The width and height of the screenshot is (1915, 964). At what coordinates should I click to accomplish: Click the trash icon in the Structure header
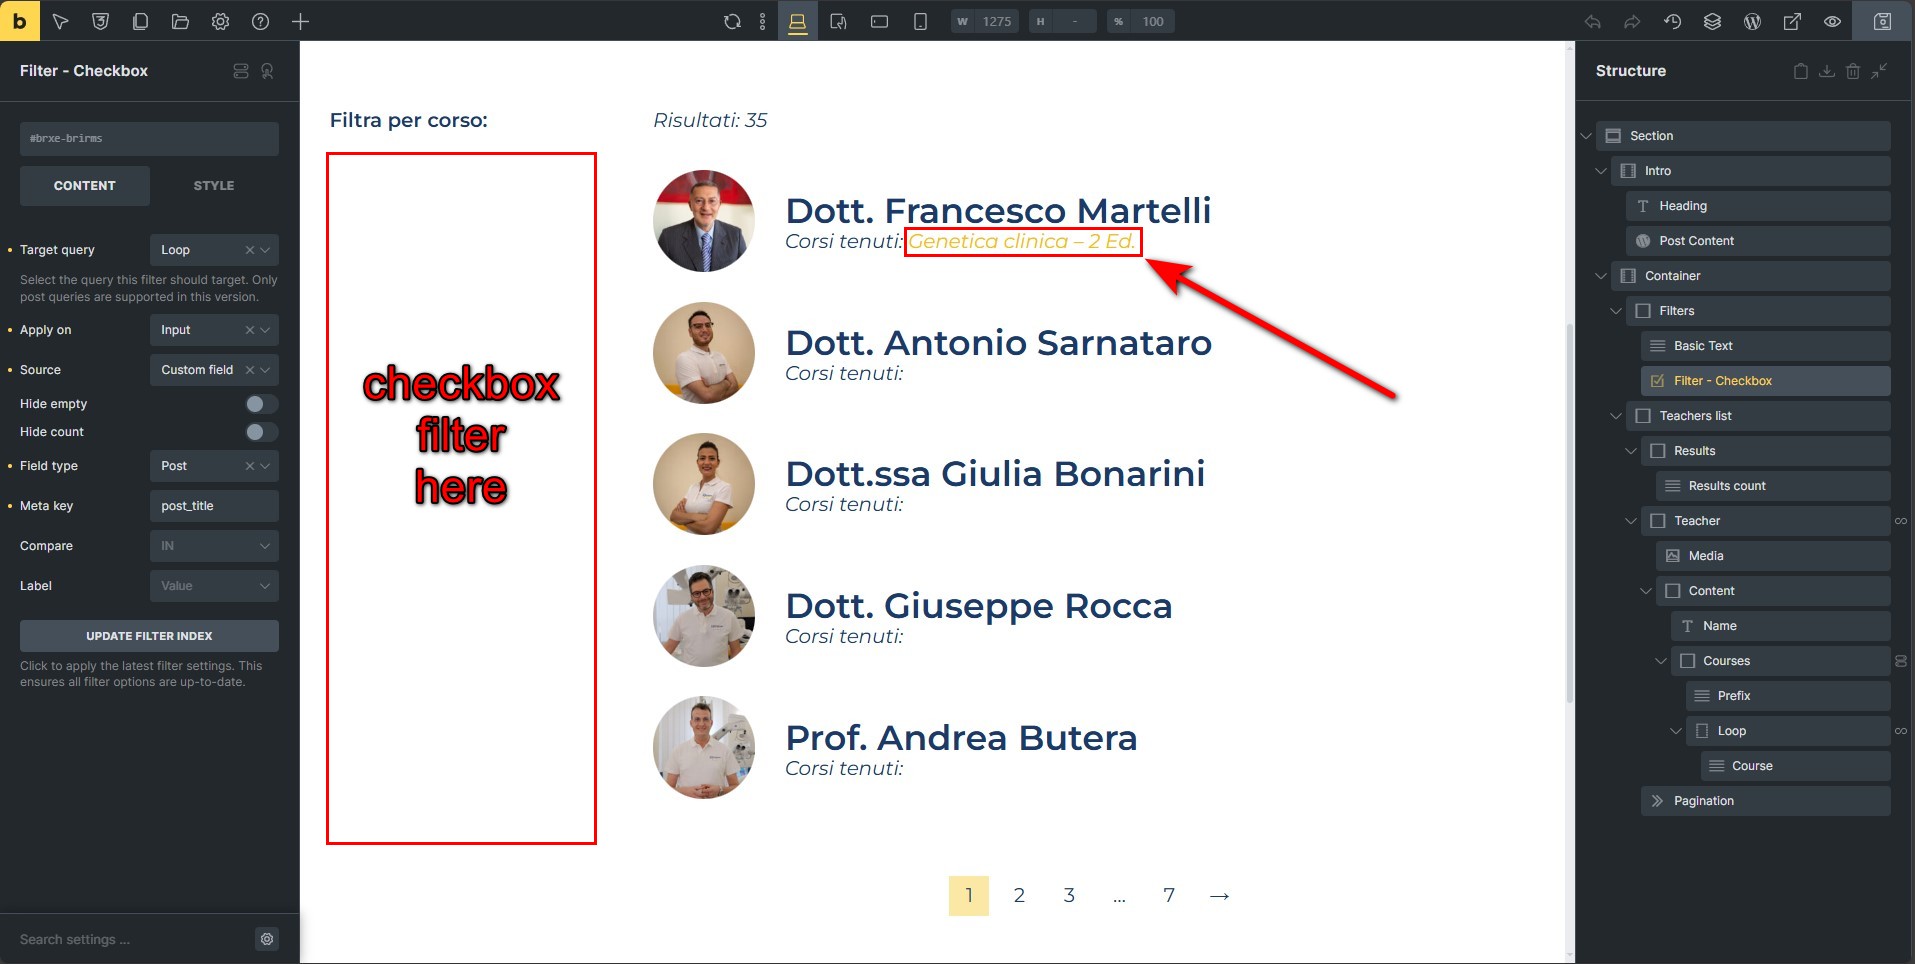[1852, 71]
